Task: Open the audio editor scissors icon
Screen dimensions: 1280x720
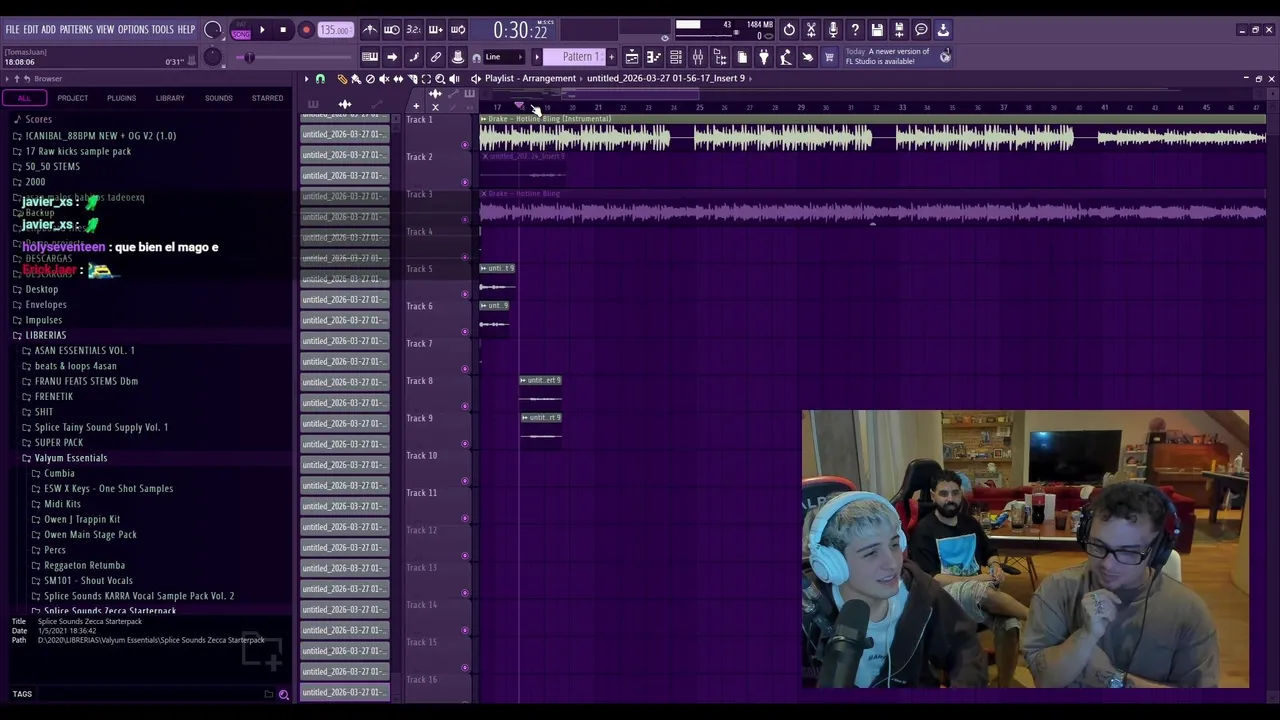Action: coord(811,30)
